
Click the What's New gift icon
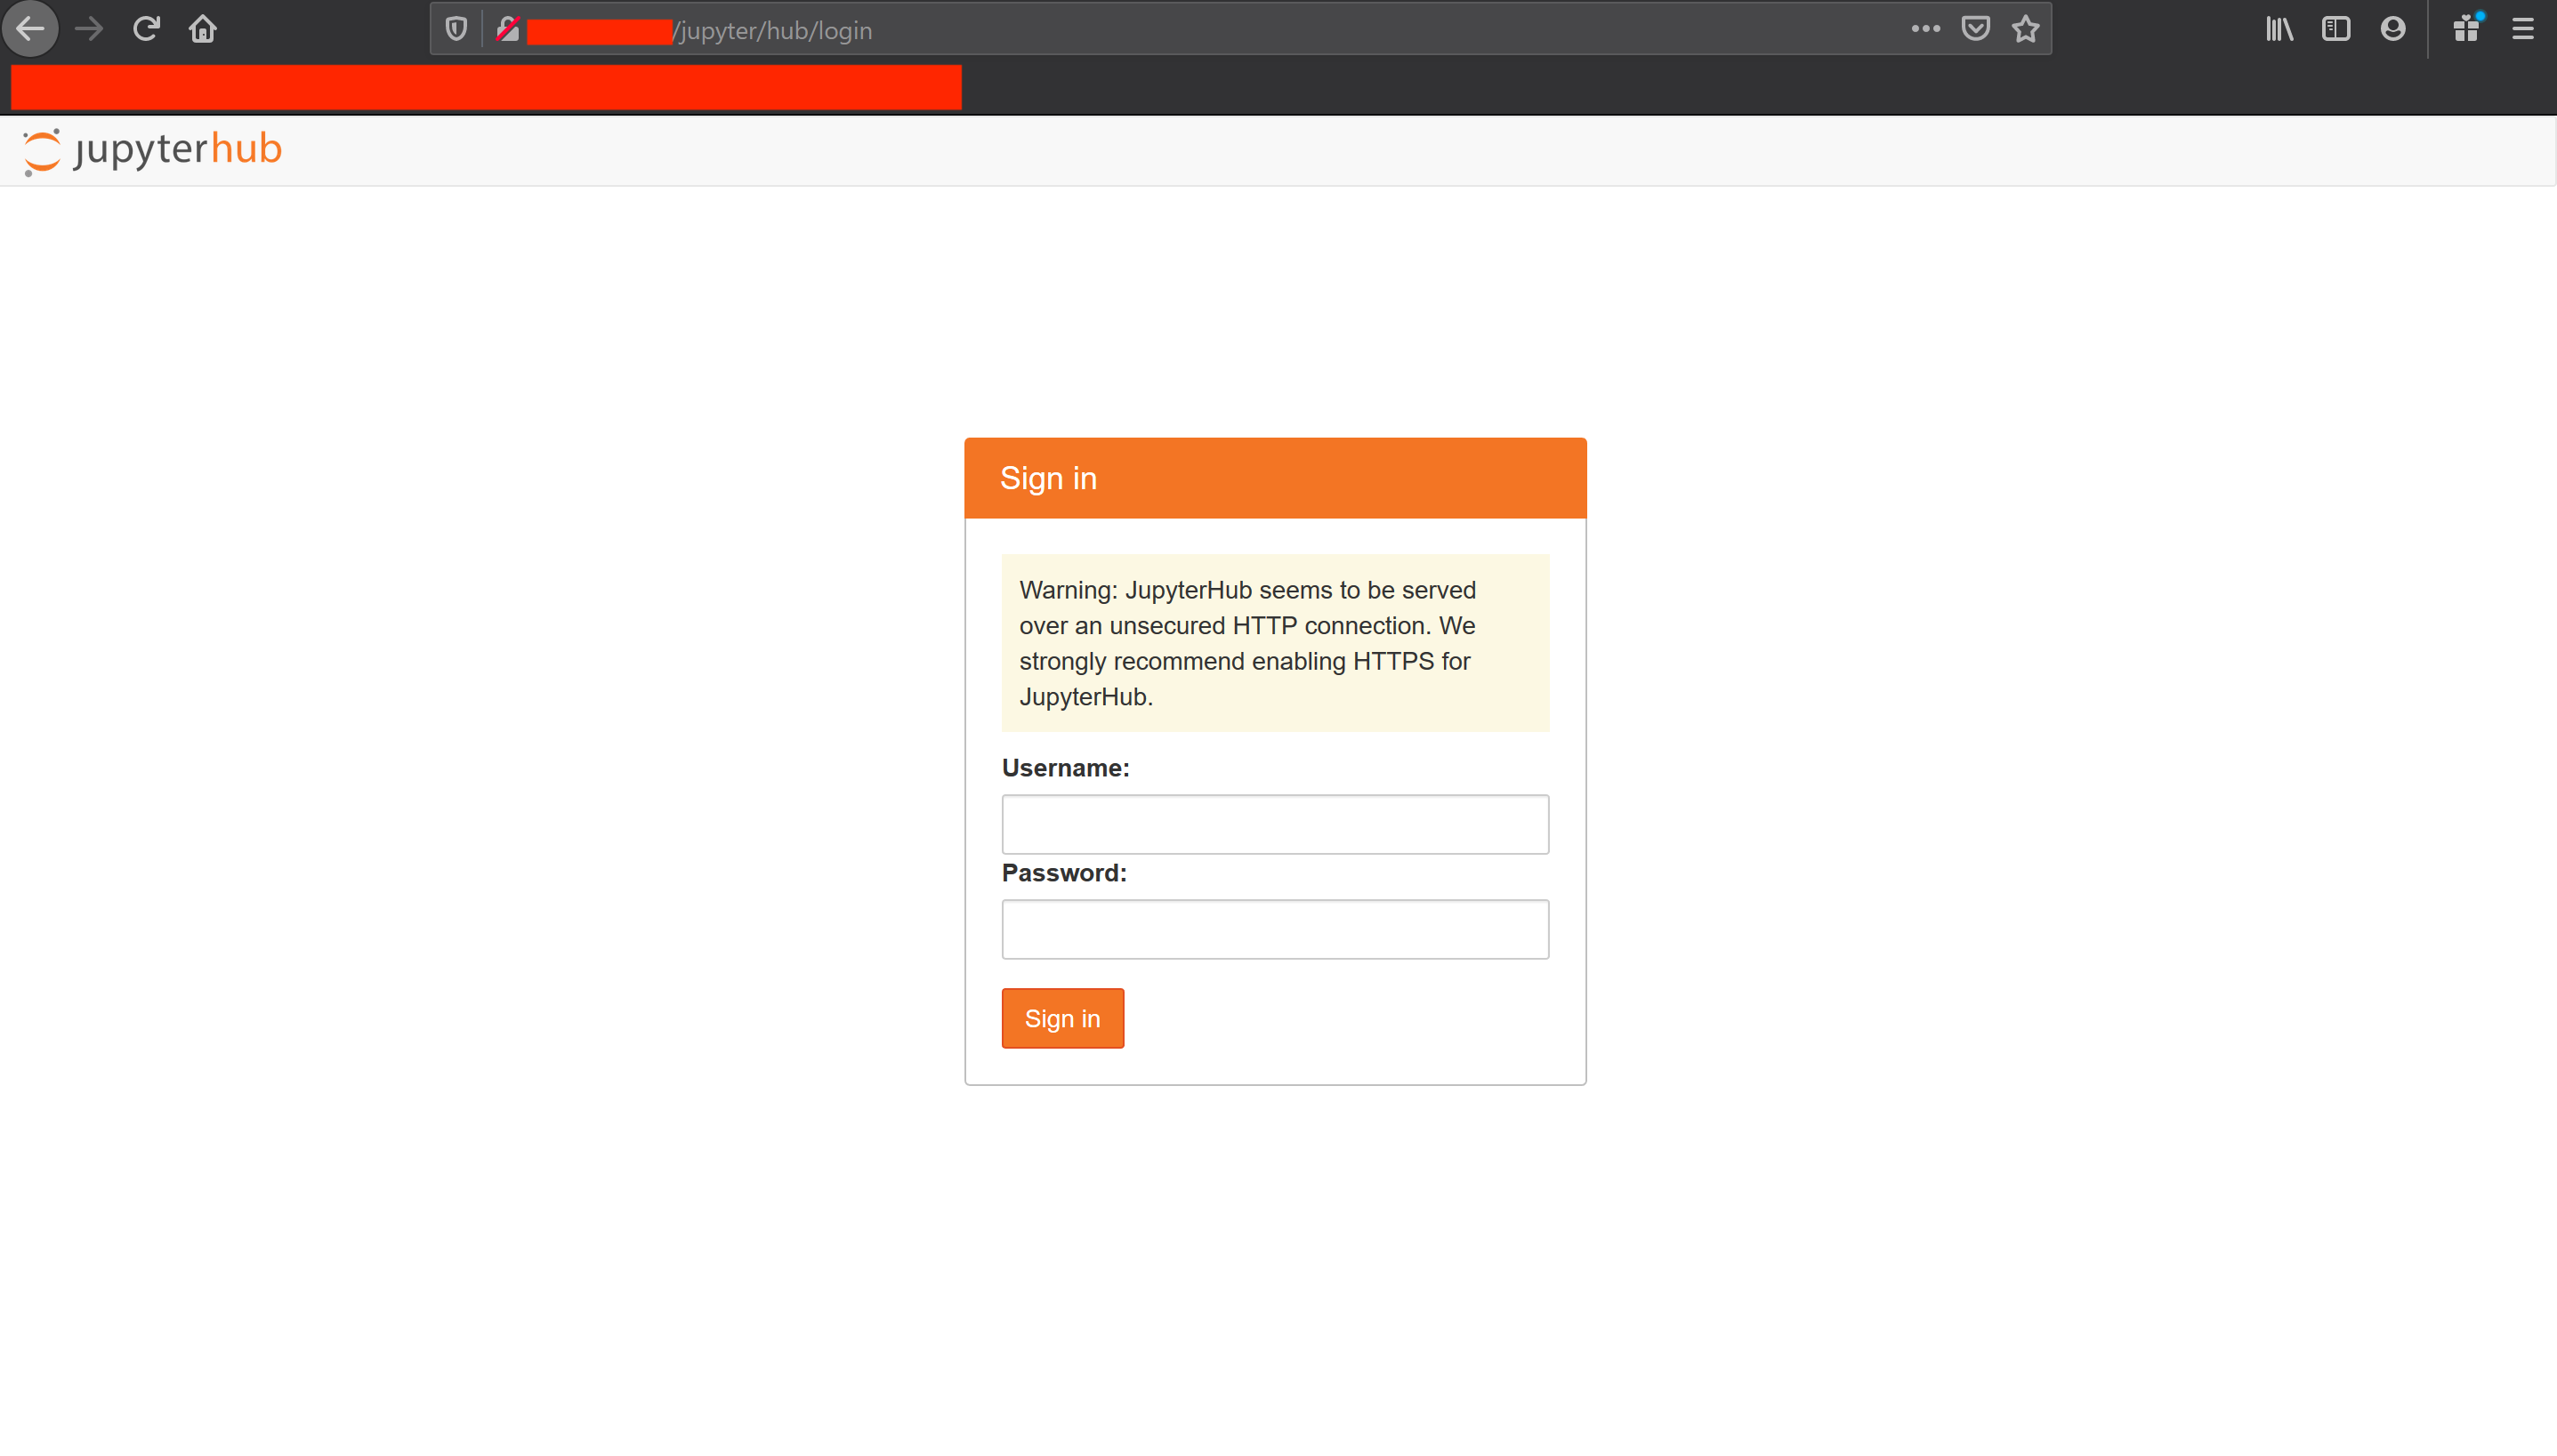pyautogui.click(x=2466, y=29)
